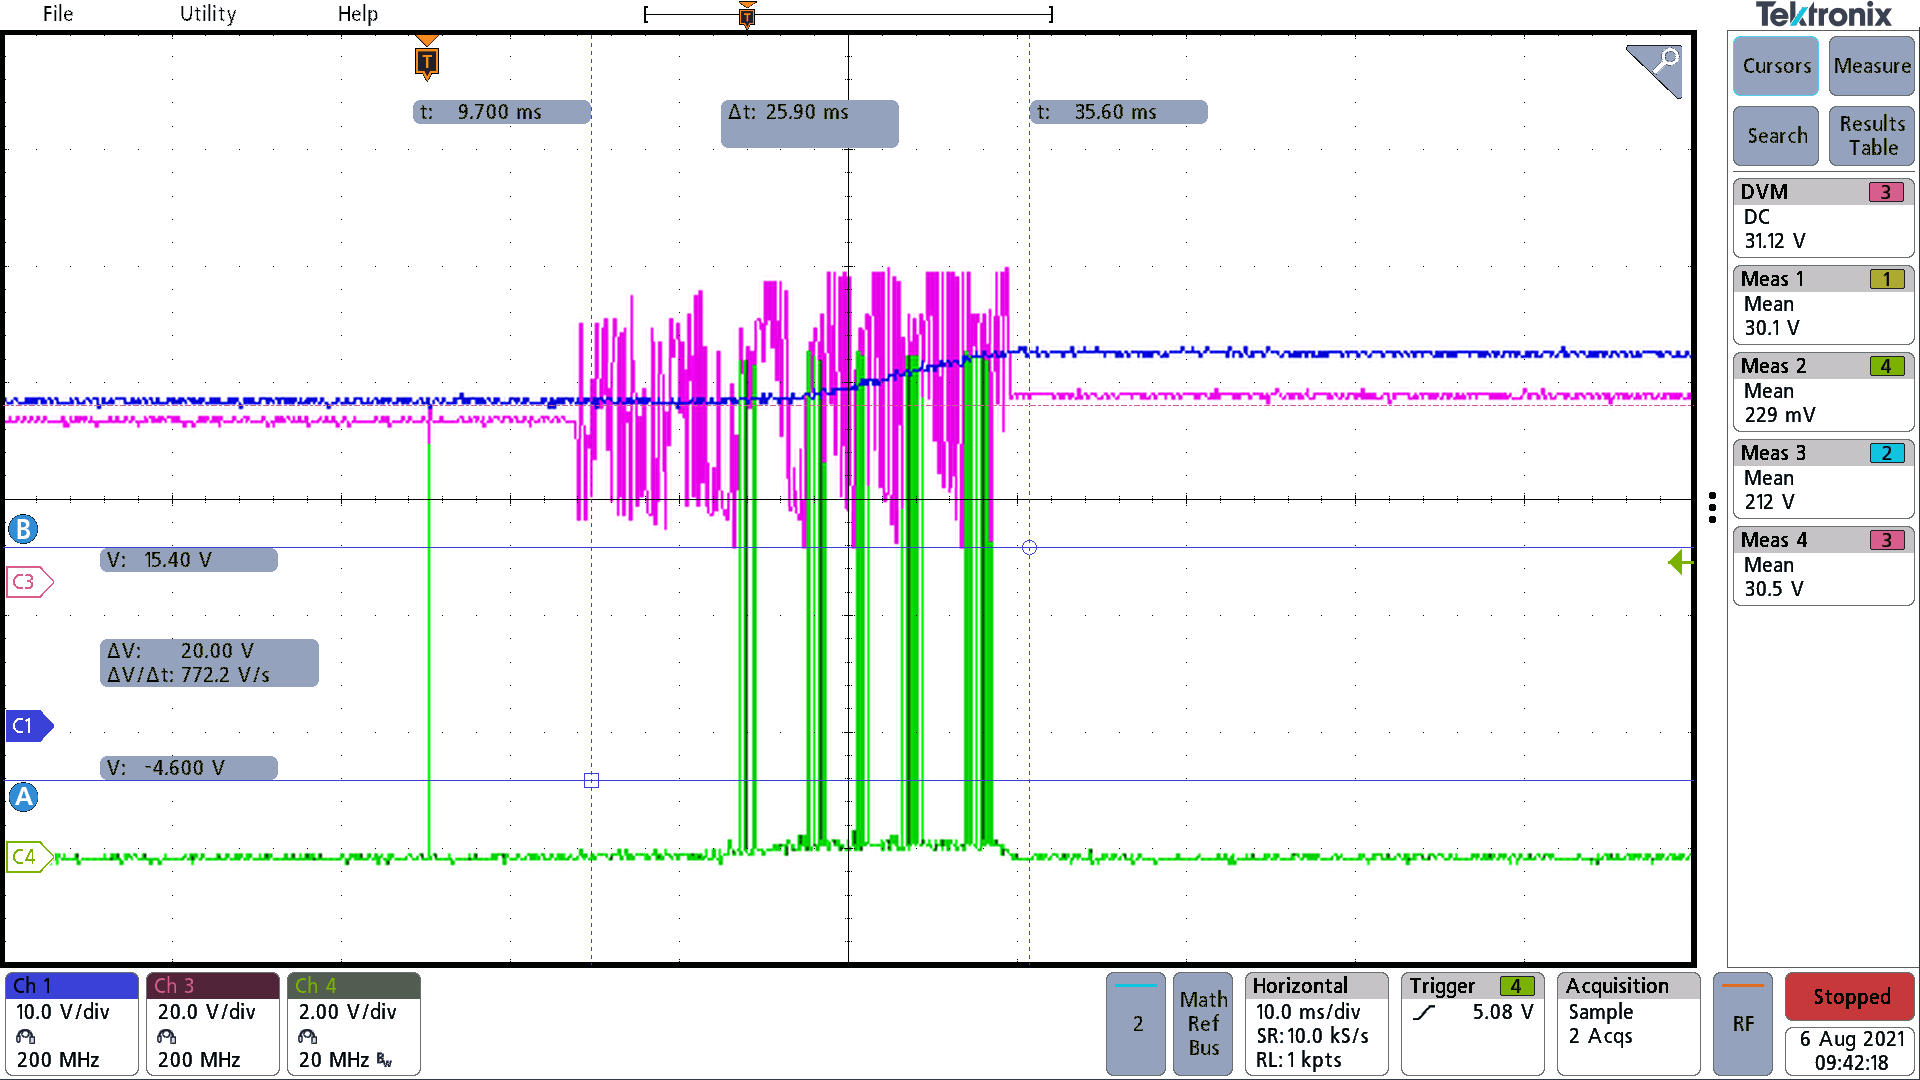Click the orange trigger position marker
Viewport: 1920px width, 1080px height.
pos(427,62)
